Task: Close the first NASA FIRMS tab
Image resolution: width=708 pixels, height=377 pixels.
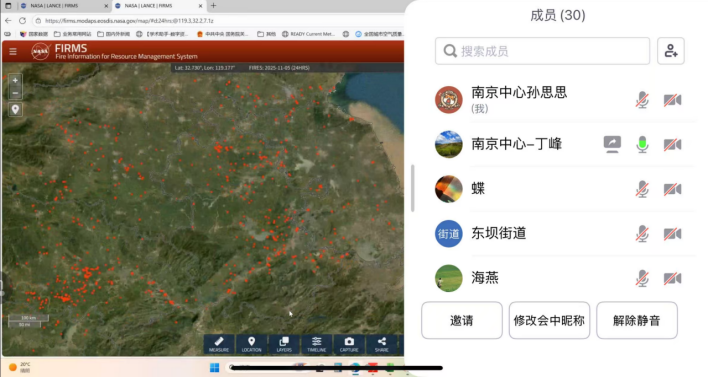Action: point(106,6)
